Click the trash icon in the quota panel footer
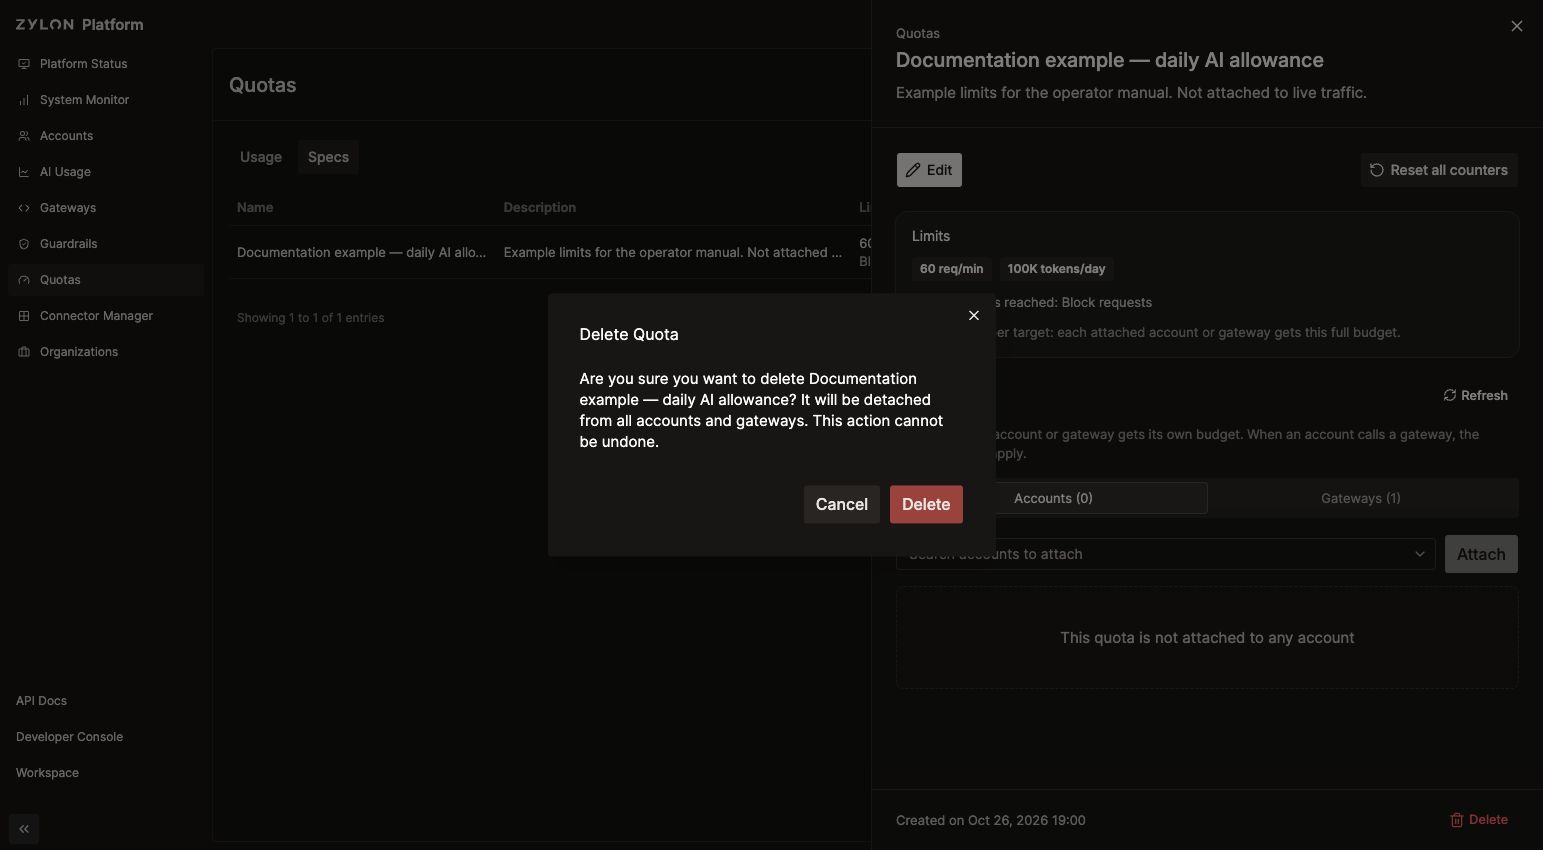Screen dimensions: 1543x850 click(1456, 820)
